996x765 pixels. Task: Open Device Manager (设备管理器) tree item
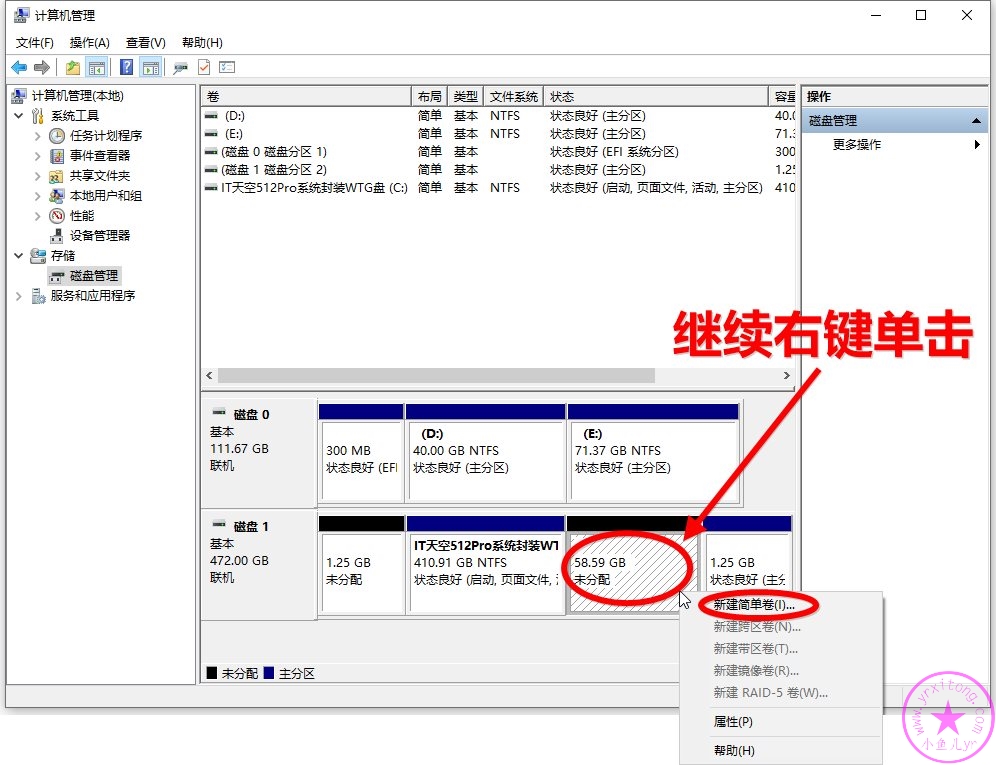point(100,236)
